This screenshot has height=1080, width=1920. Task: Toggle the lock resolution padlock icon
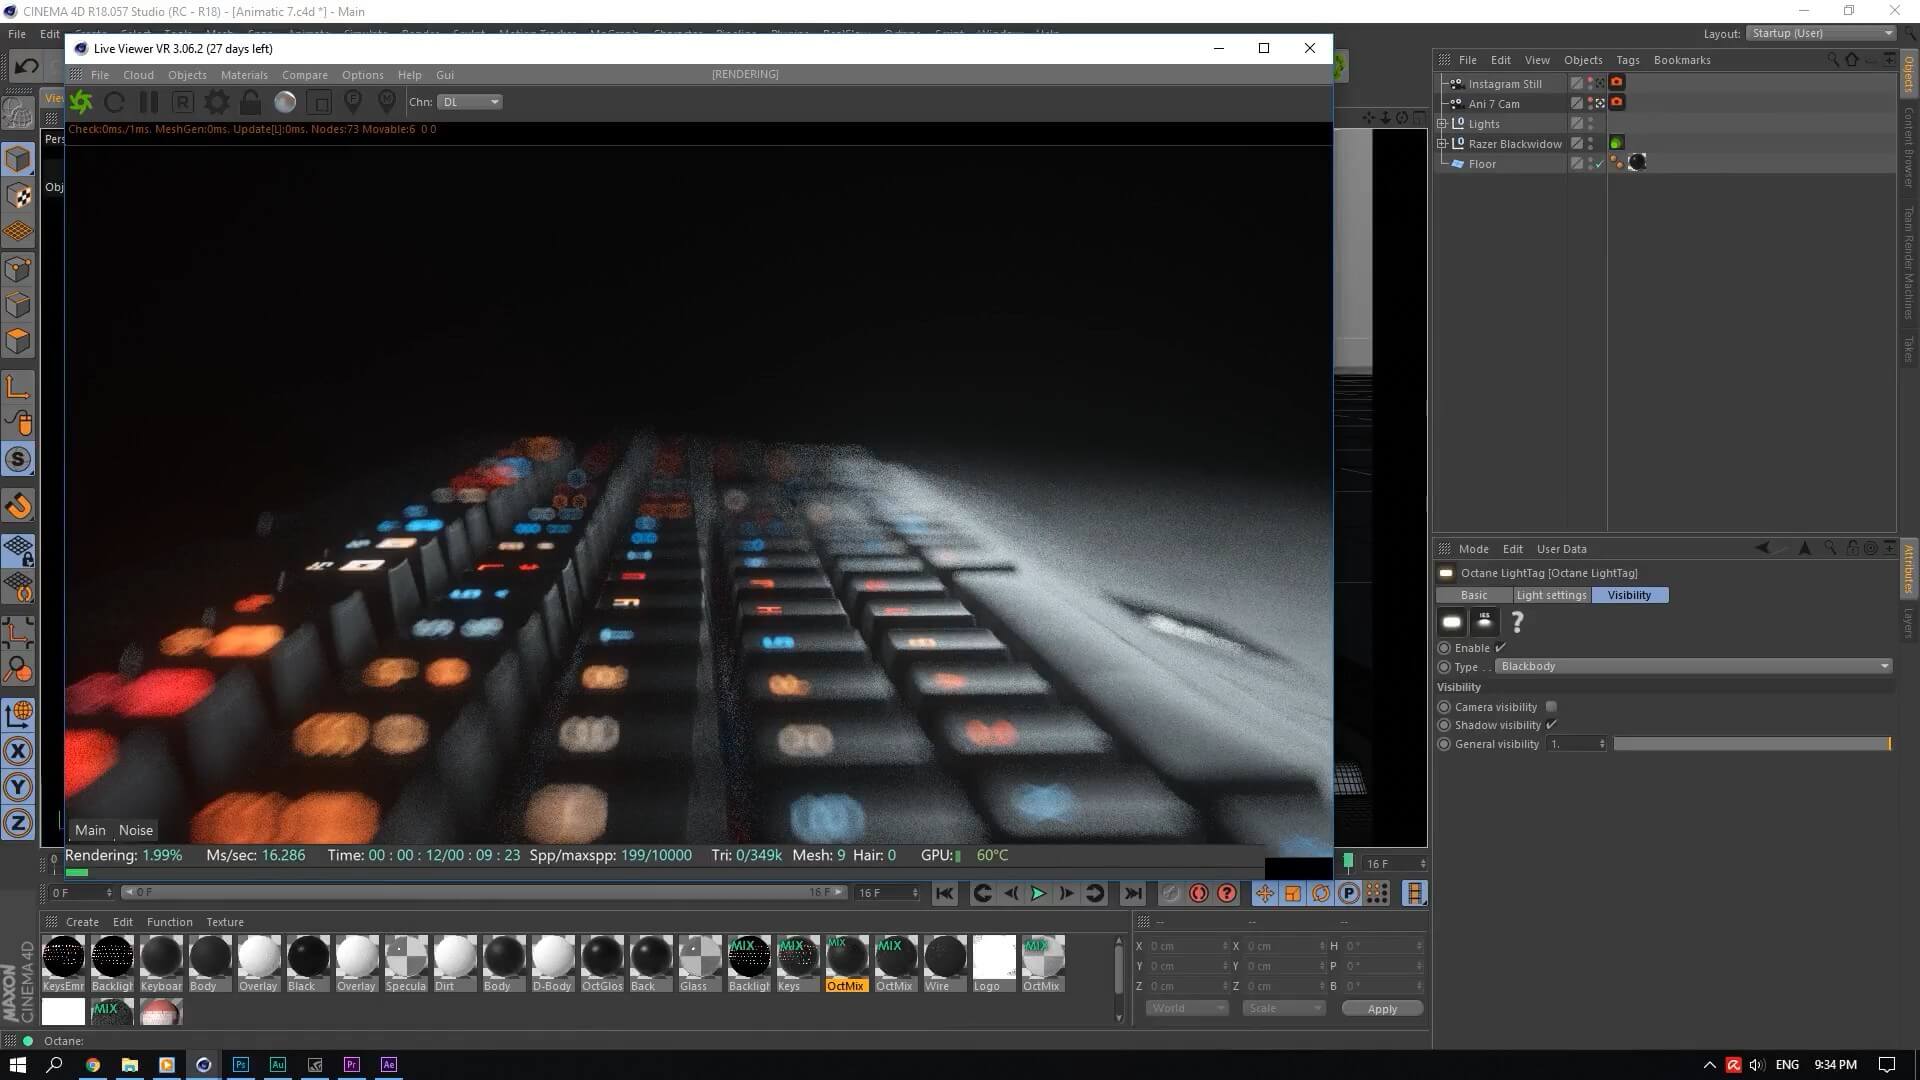click(x=251, y=102)
